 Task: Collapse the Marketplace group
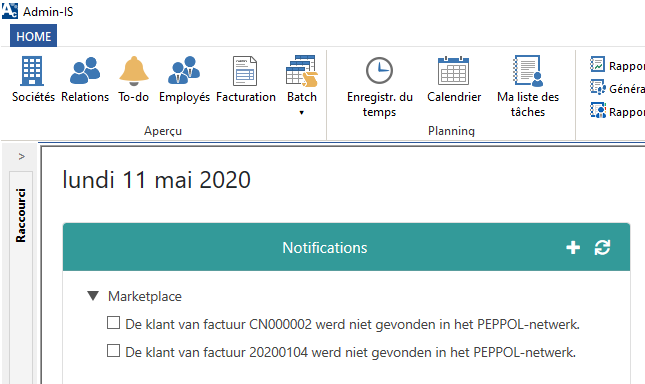tap(93, 296)
